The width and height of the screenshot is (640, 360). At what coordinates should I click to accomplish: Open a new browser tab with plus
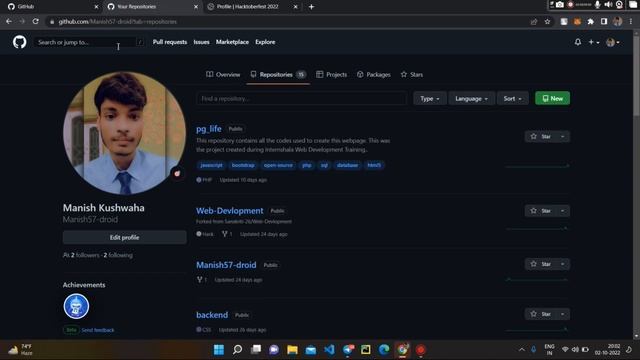(311, 7)
